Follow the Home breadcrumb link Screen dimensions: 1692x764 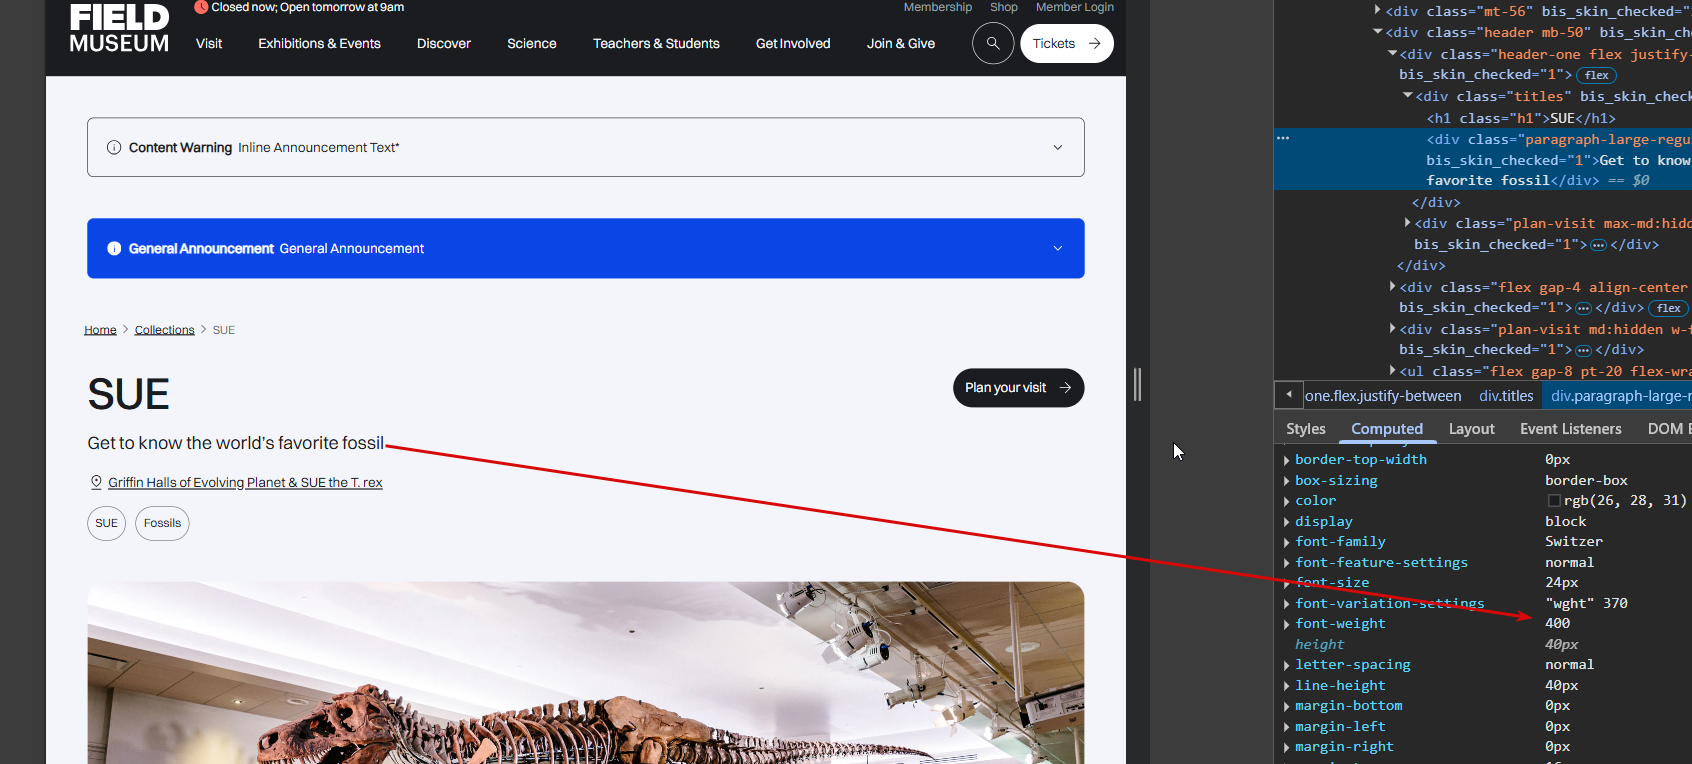point(100,330)
